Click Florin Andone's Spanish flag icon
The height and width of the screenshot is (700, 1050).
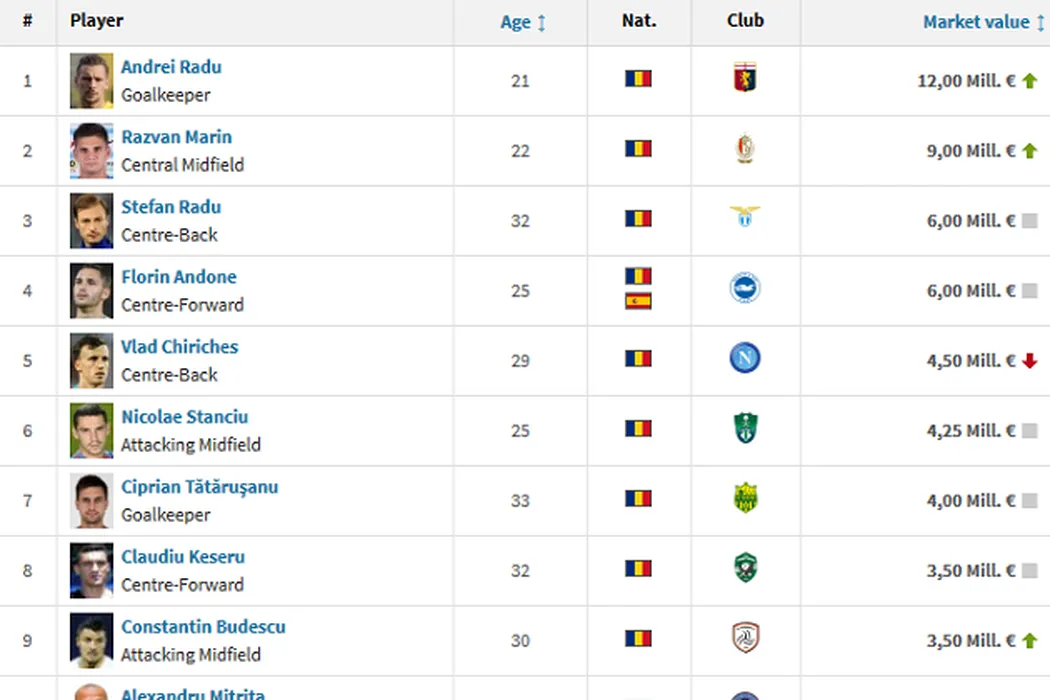[x=638, y=301]
